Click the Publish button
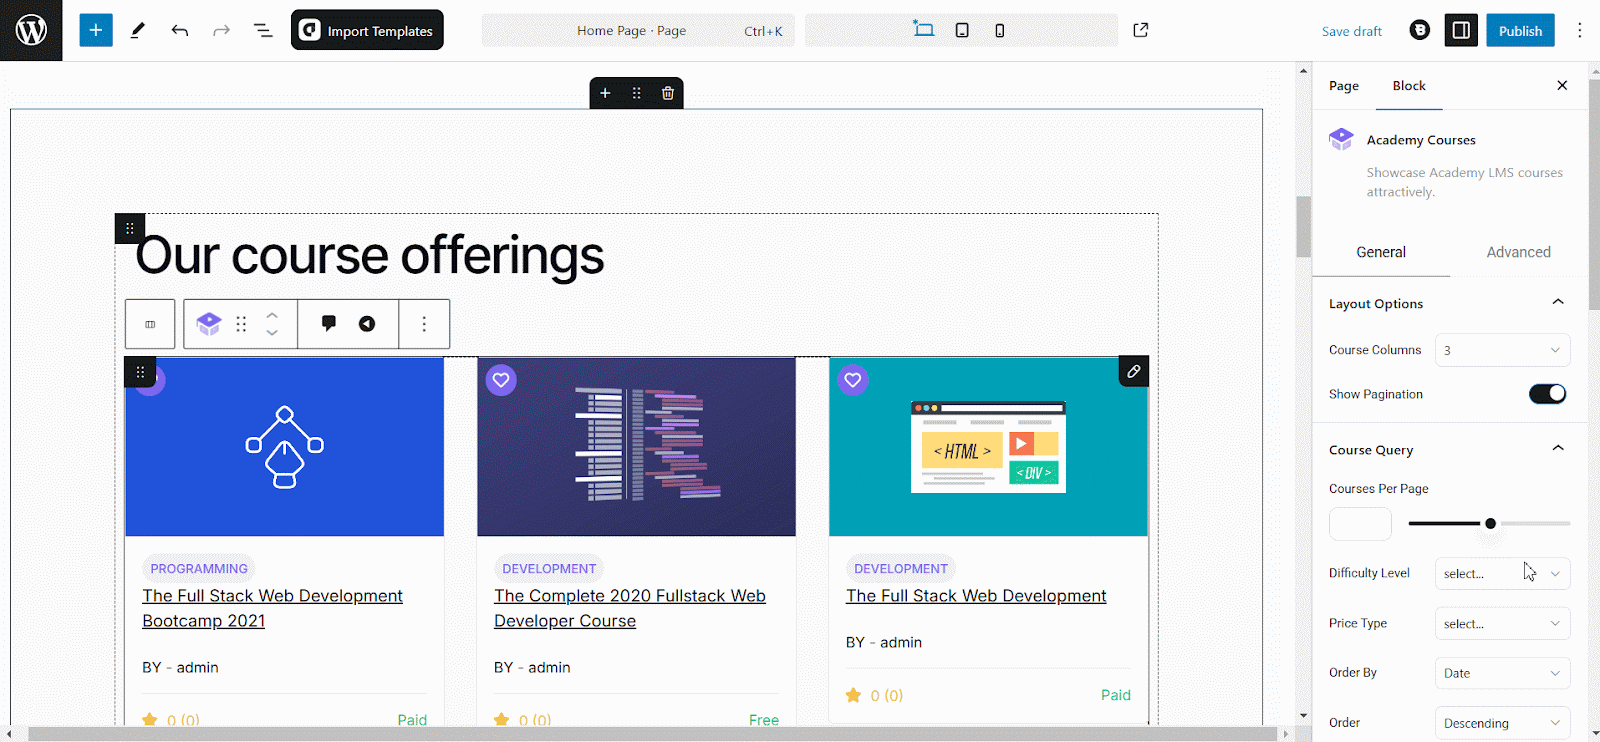 point(1520,30)
